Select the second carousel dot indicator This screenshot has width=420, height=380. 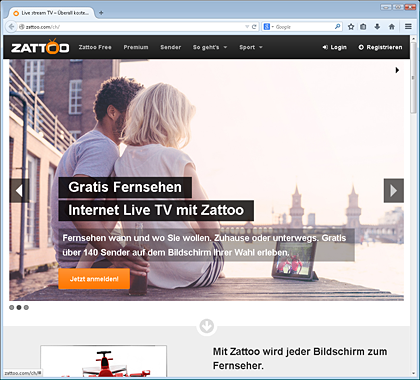pyautogui.click(x=19, y=307)
